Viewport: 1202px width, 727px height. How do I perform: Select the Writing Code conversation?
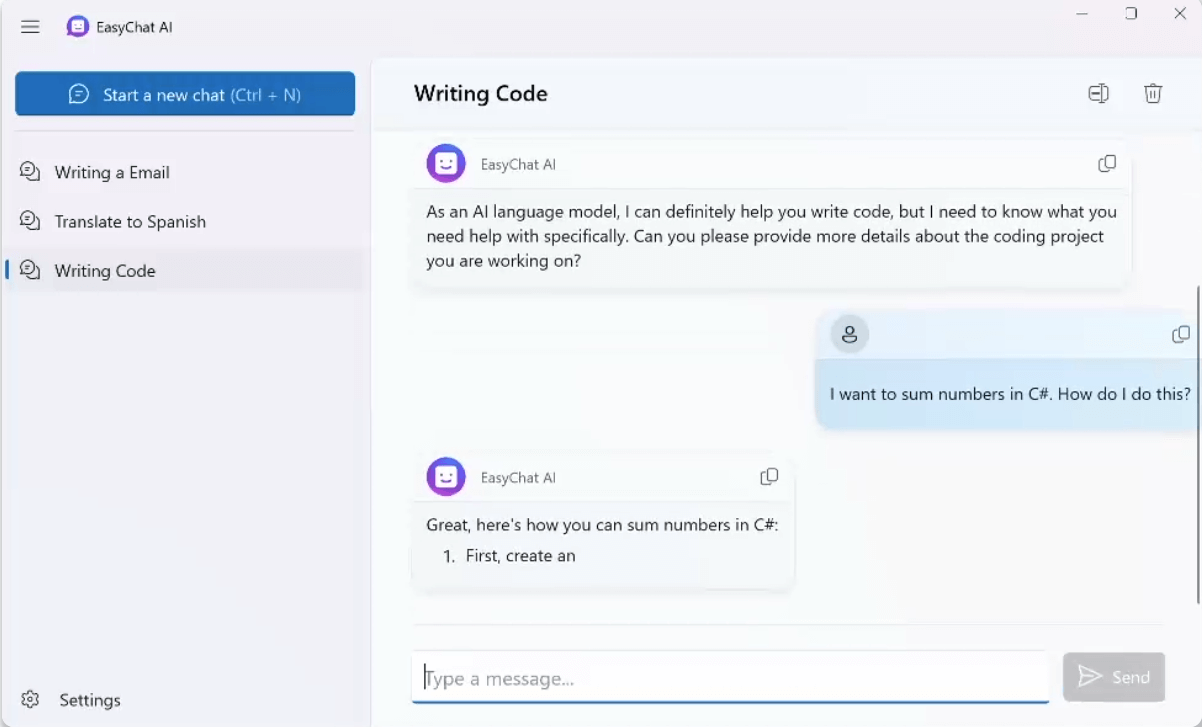(105, 270)
